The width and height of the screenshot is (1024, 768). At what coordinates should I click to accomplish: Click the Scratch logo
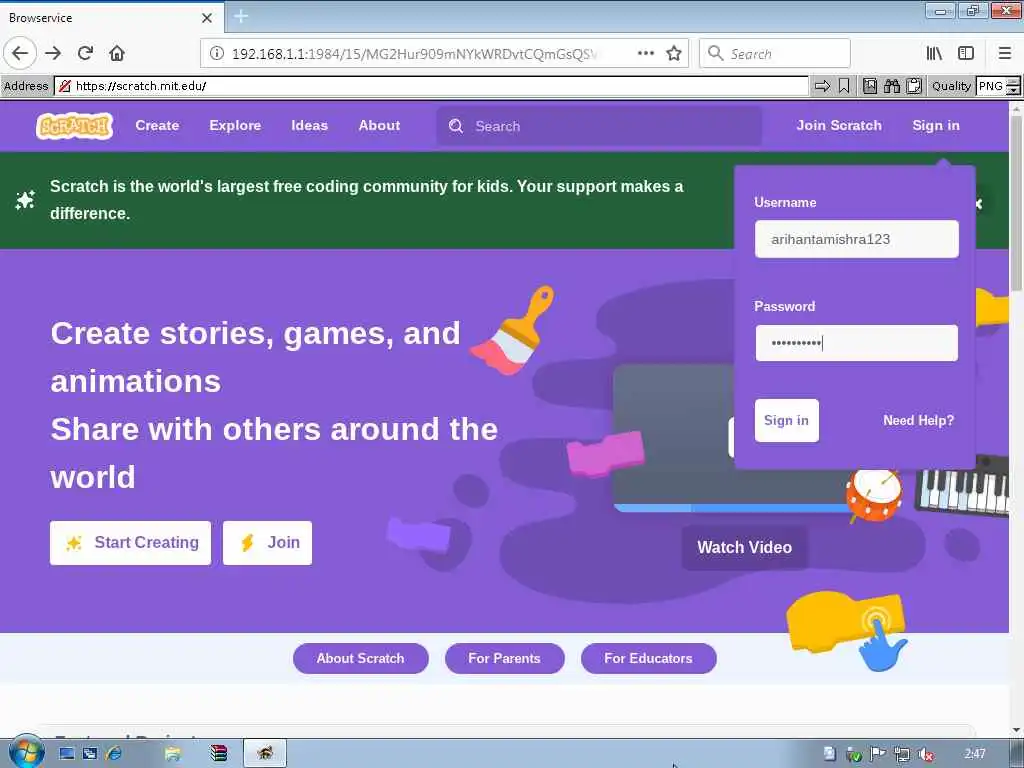[74, 125]
